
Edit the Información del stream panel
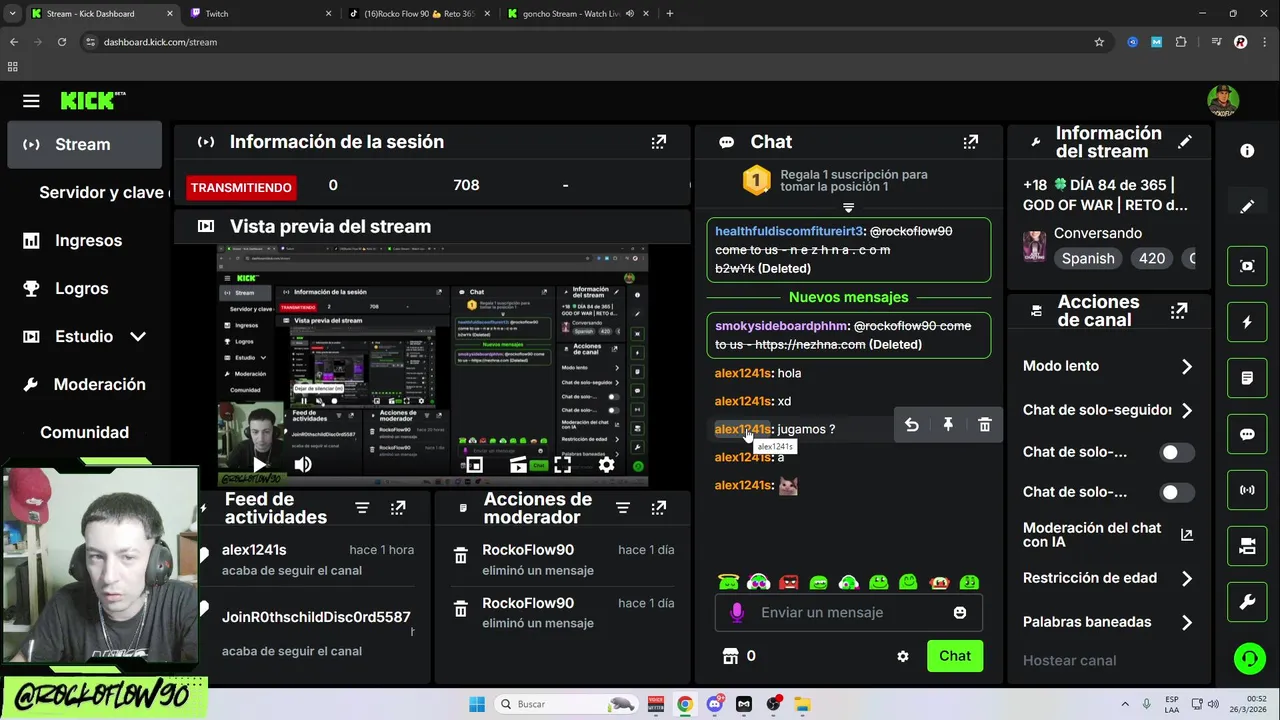pos(1185,142)
